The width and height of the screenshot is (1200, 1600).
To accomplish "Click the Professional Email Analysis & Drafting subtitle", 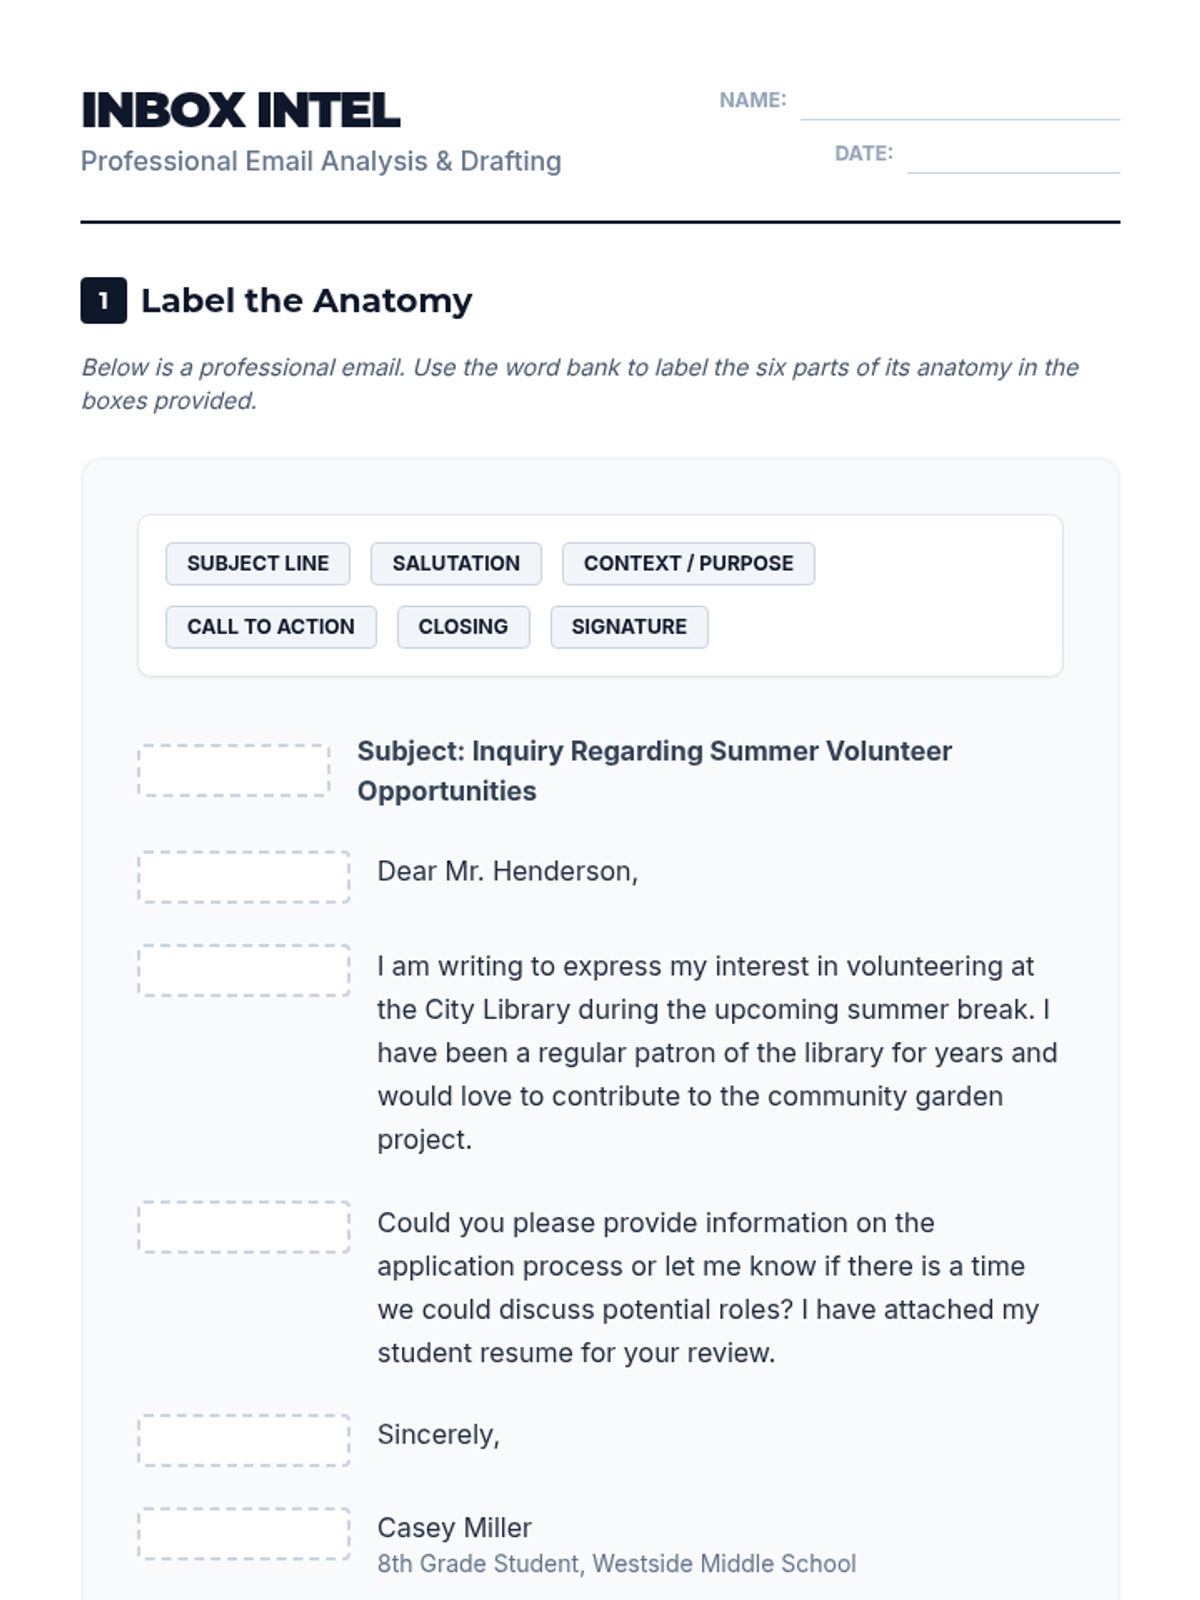I will 321,161.
